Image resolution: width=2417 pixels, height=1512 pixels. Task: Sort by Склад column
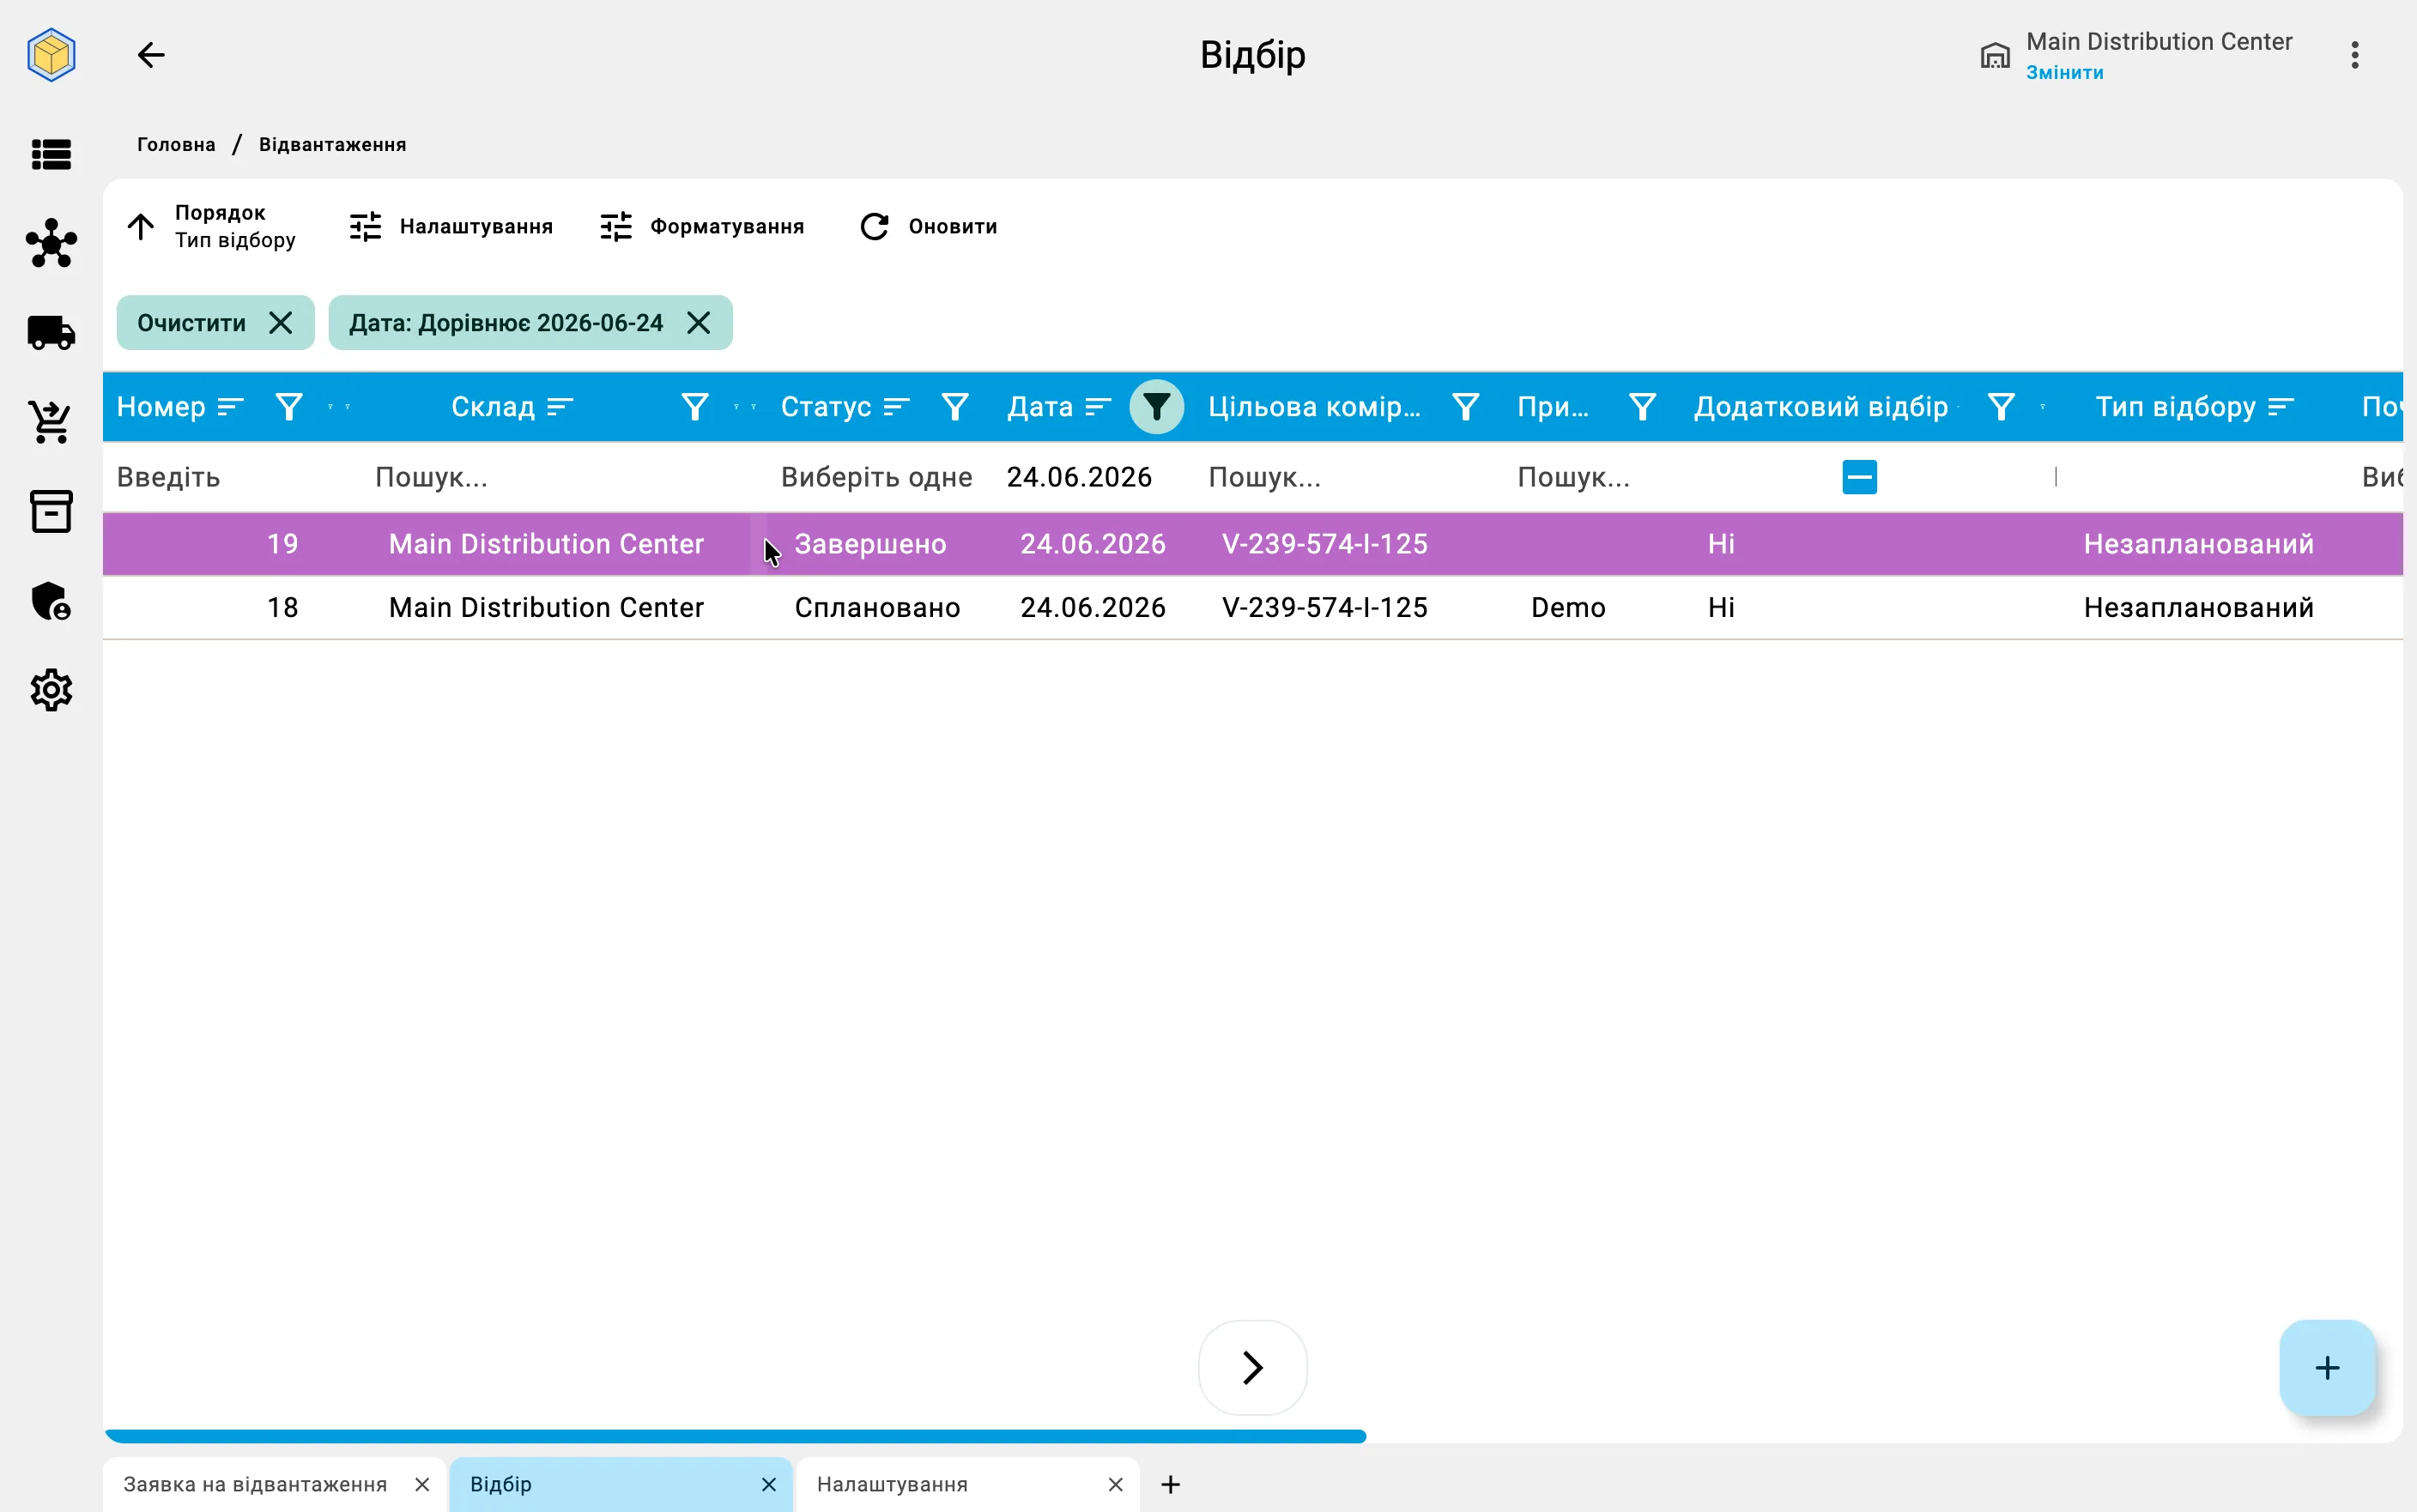click(x=560, y=407)
